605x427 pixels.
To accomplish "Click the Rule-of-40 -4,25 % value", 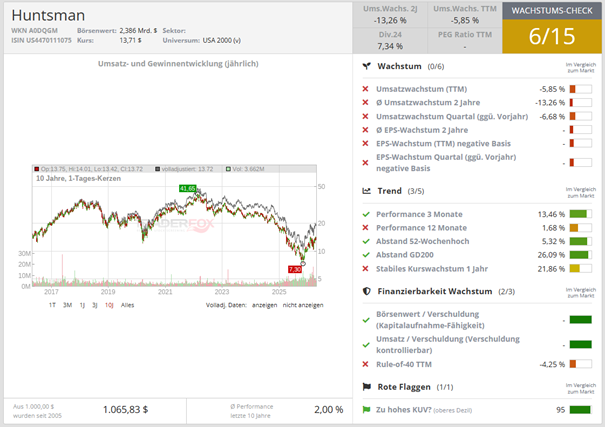I will (552, 364).
